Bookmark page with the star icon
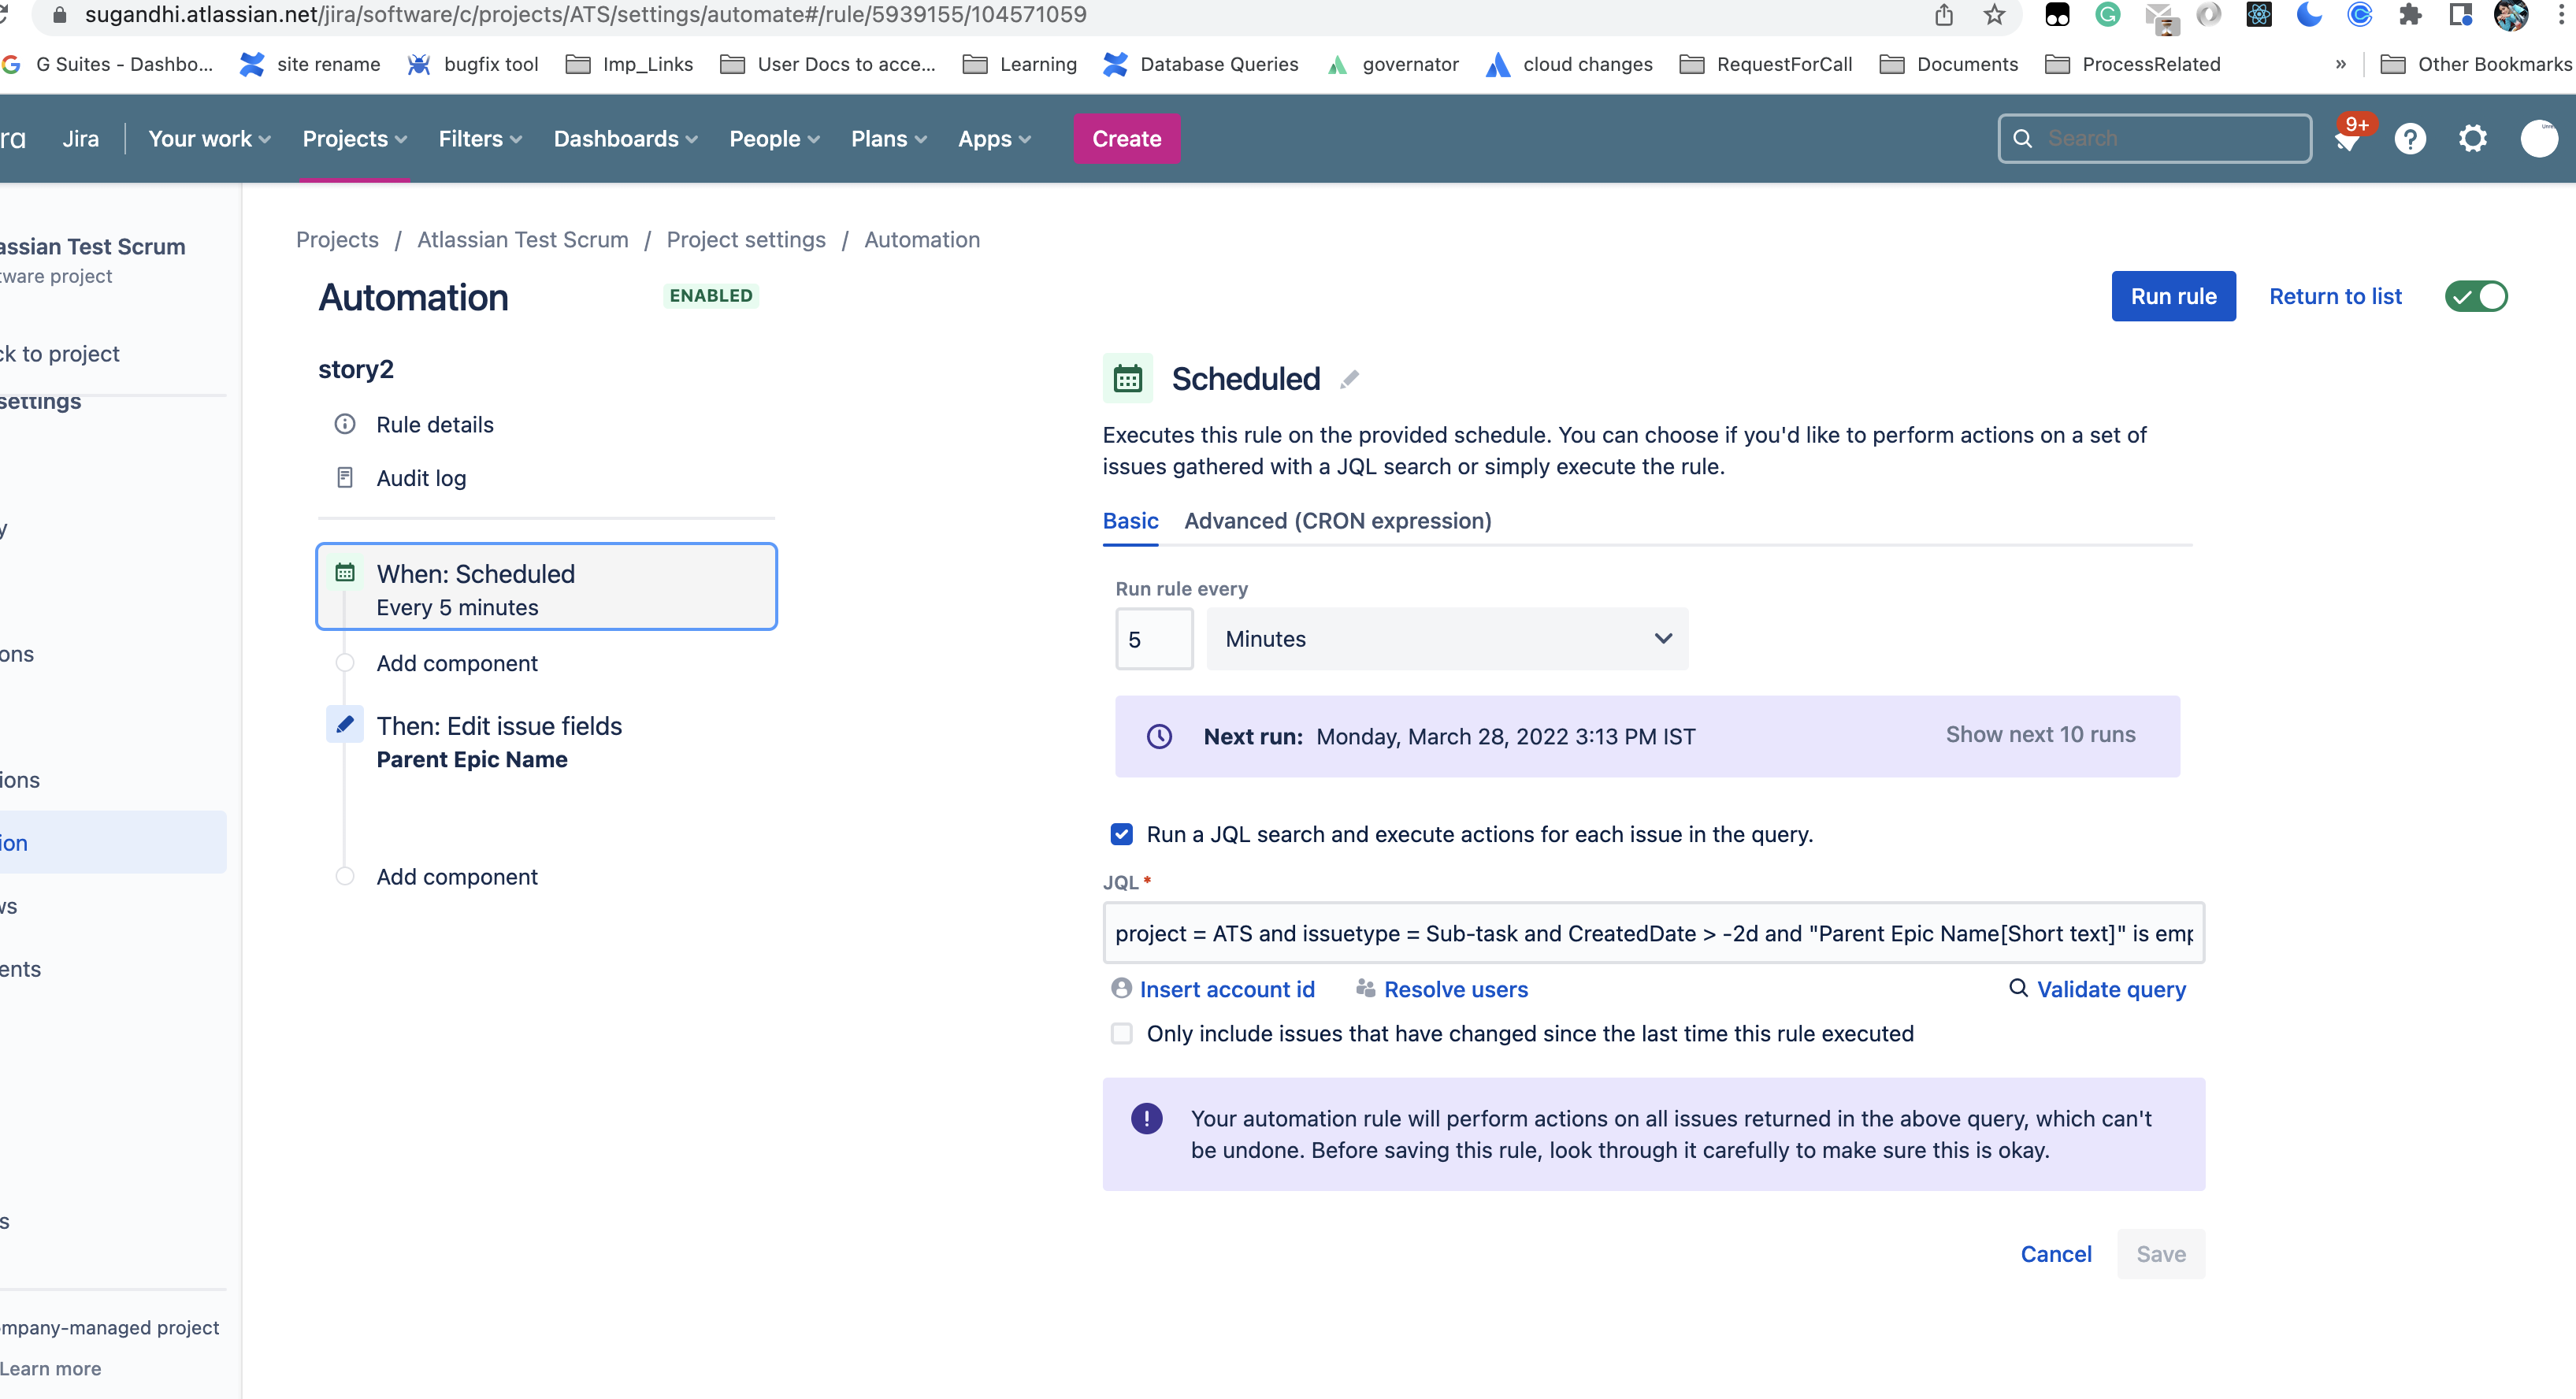Viewport: 2576px width, 1399px height. click(1994, 15)
